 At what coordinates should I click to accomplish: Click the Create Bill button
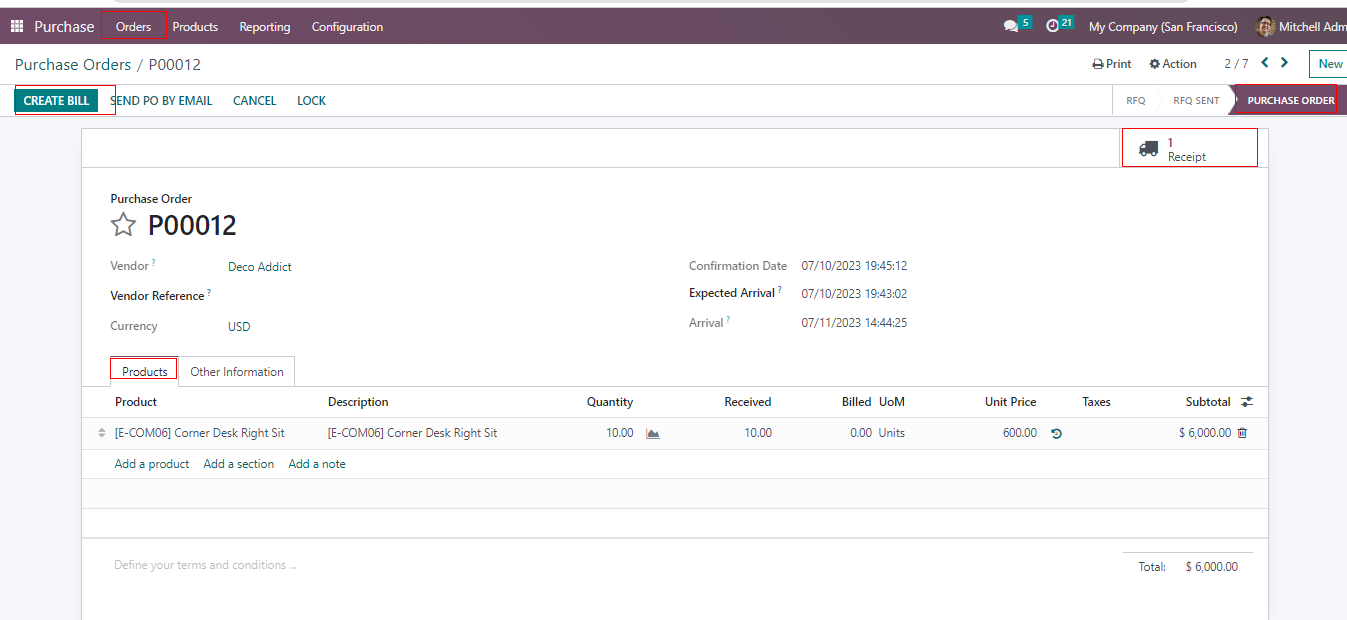pyautogui.click(x=57, y=101)
